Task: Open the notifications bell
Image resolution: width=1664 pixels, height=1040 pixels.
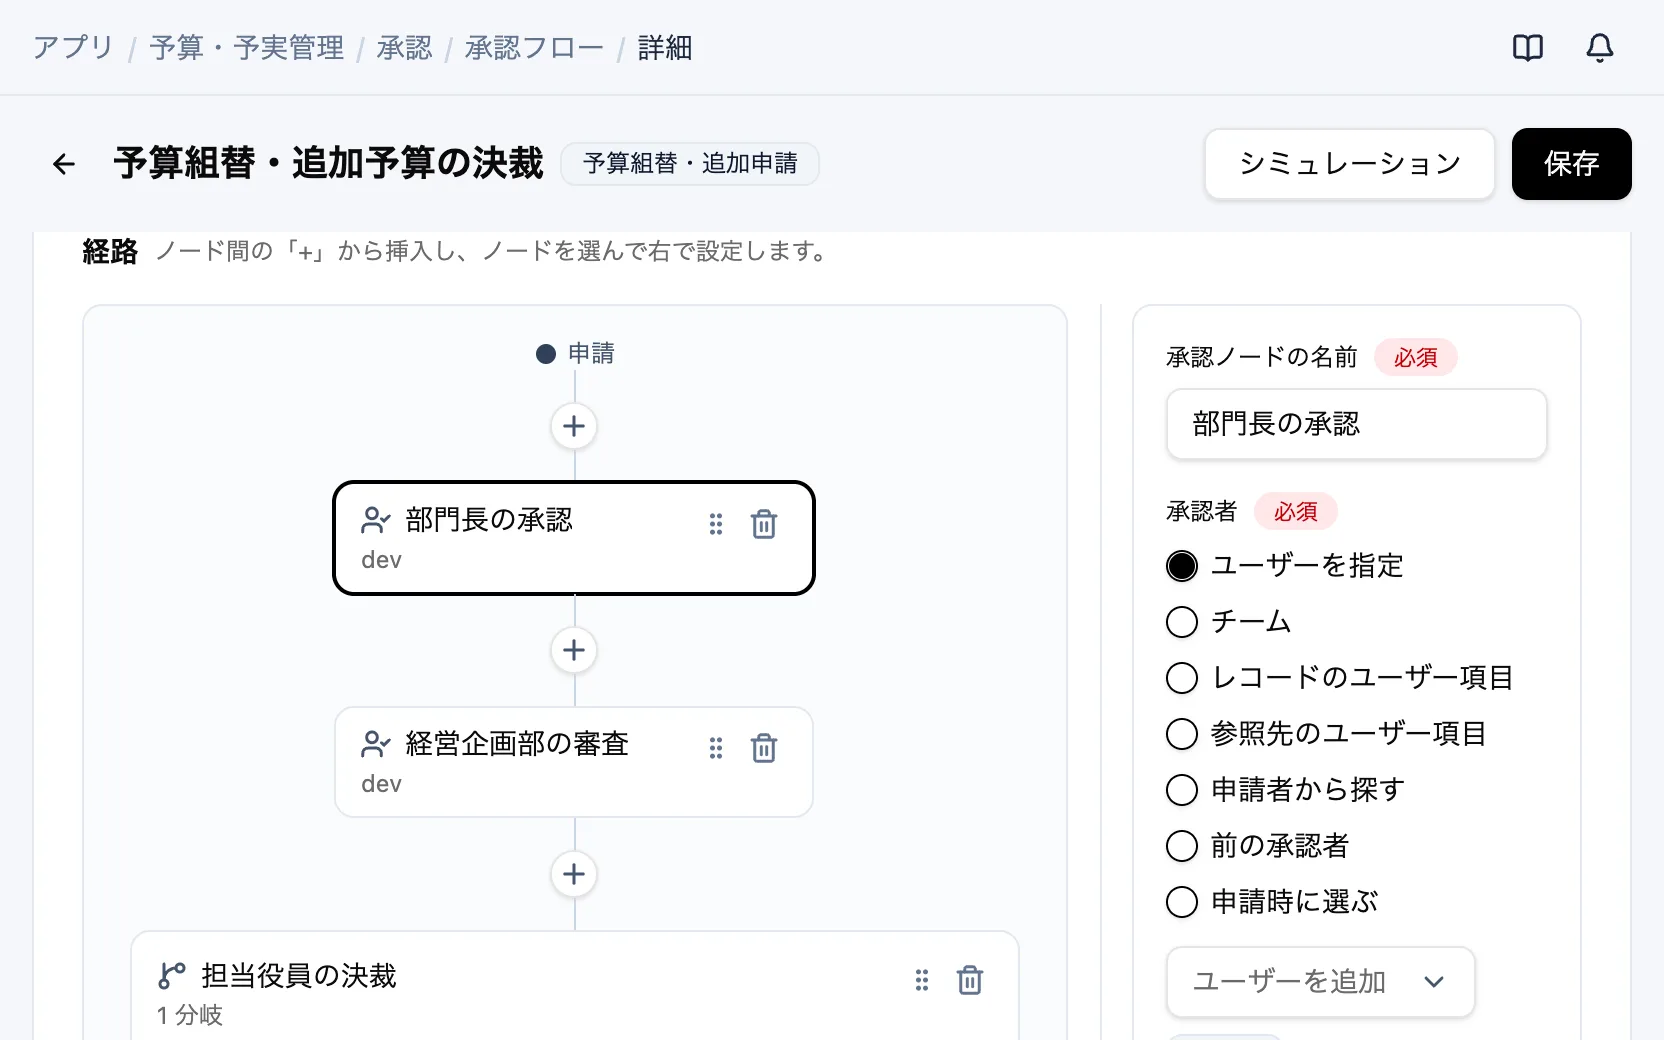Action: pyautogui.click(x=1599, y=48)
